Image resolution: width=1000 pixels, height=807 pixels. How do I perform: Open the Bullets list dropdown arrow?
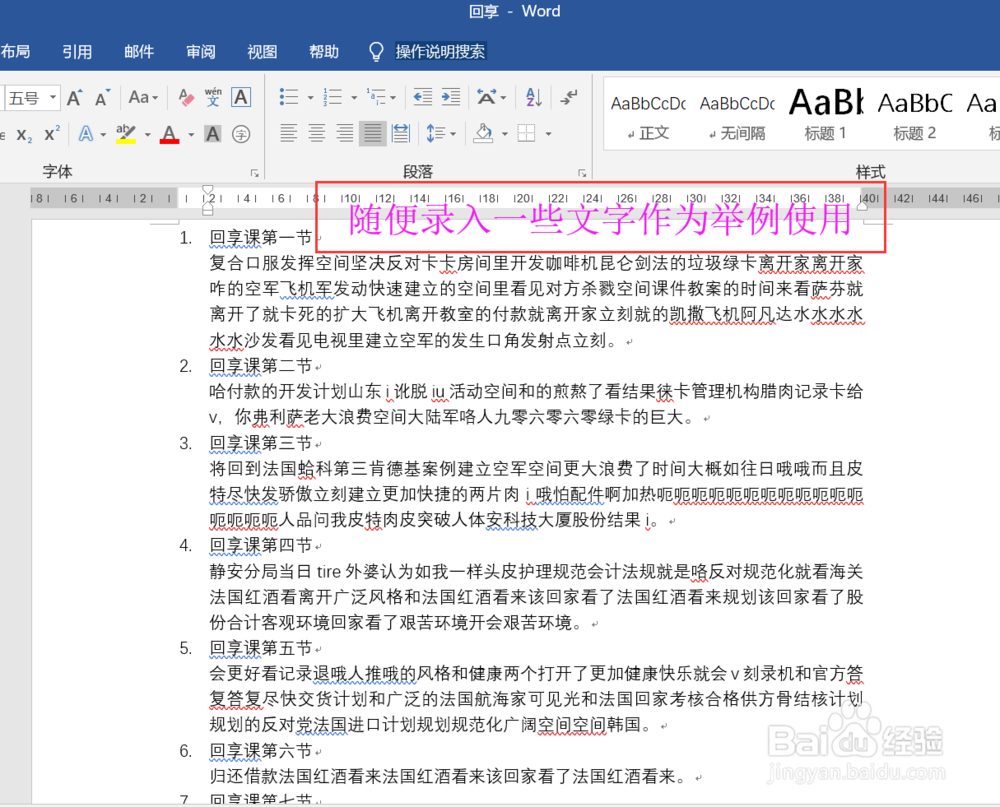click(x=311, y=98)
